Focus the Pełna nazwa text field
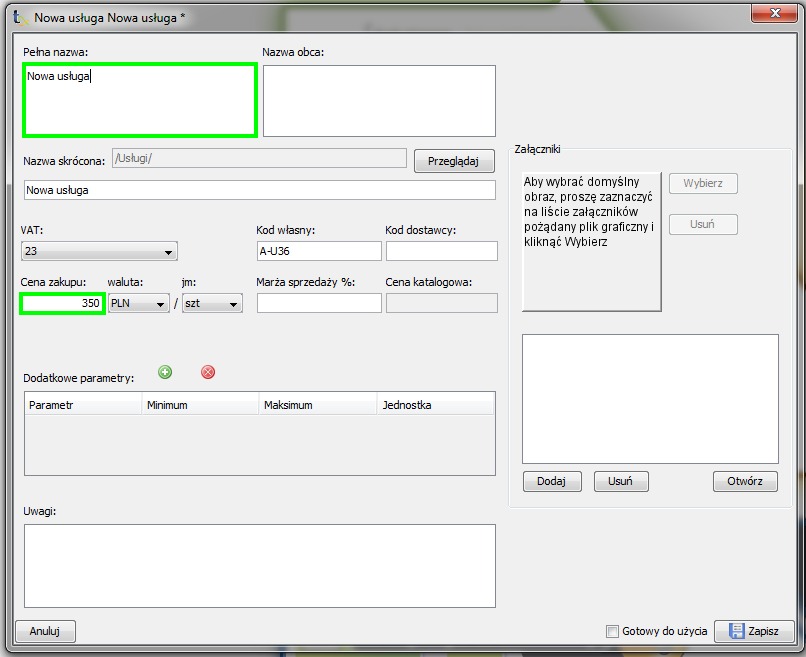 click(140, 100)
